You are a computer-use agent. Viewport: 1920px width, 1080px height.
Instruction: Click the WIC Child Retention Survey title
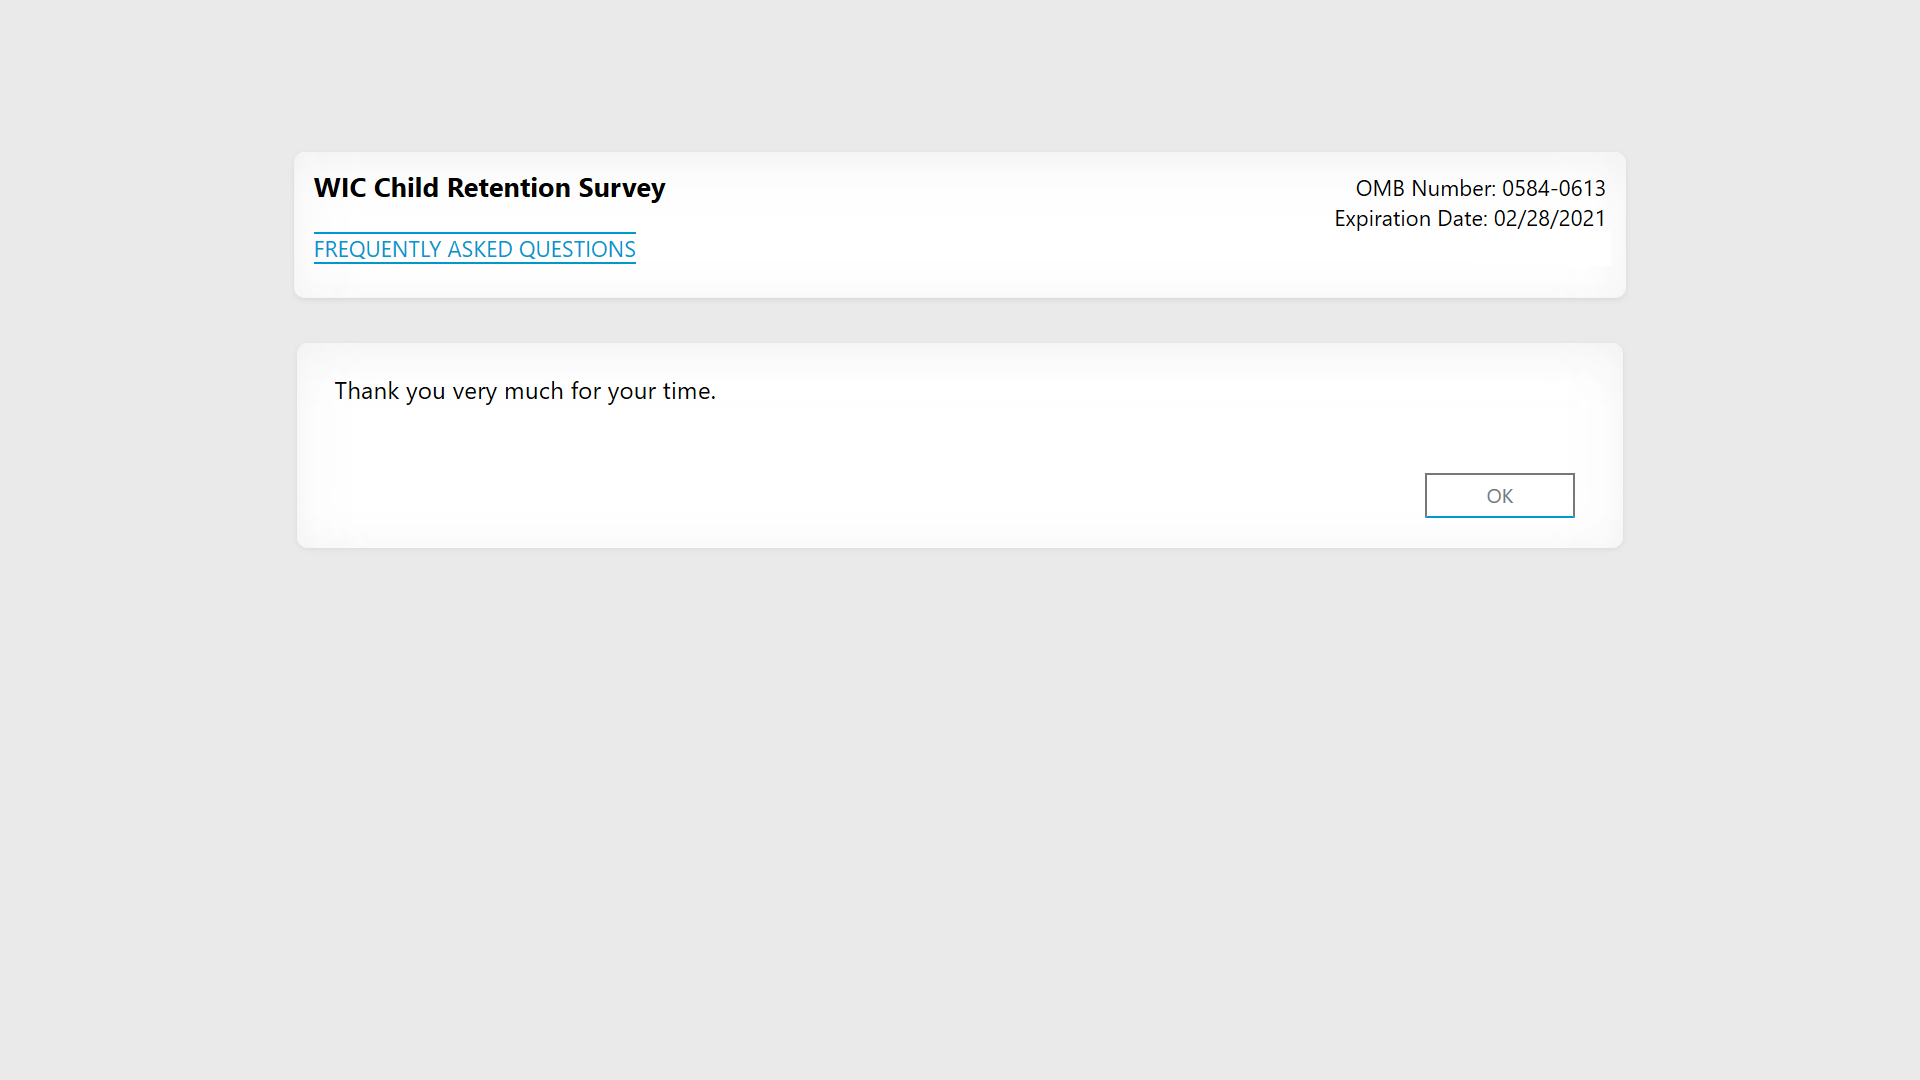pyautogui.click(x=489, y=188)
